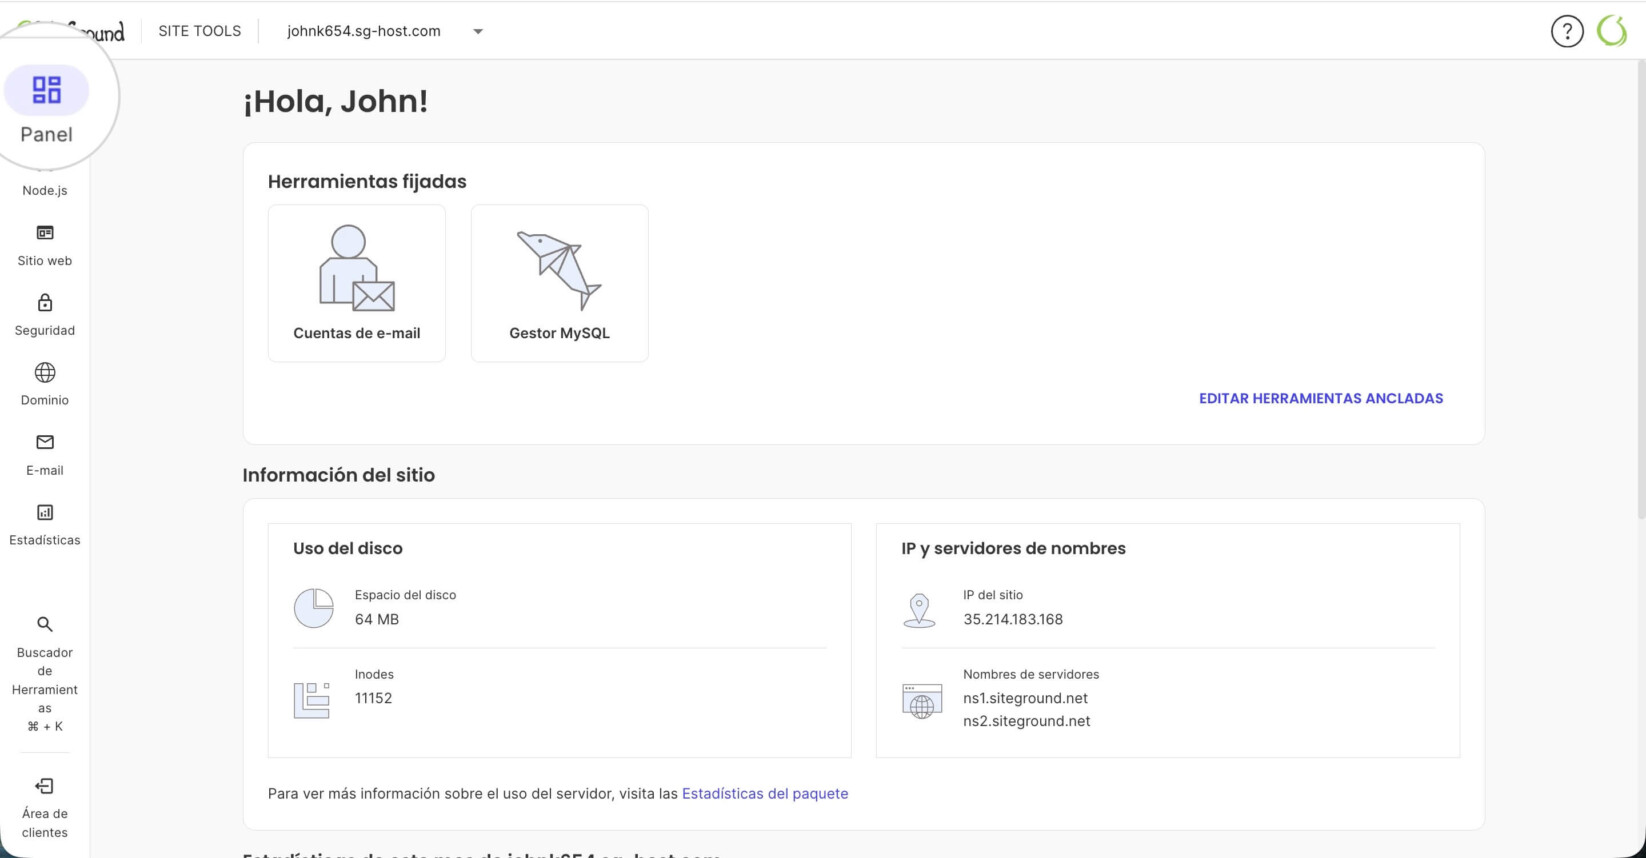The width and height of the screenshot is (1646, 858).
Task: Open the Dominio globe icon
Action: (45, 372)
